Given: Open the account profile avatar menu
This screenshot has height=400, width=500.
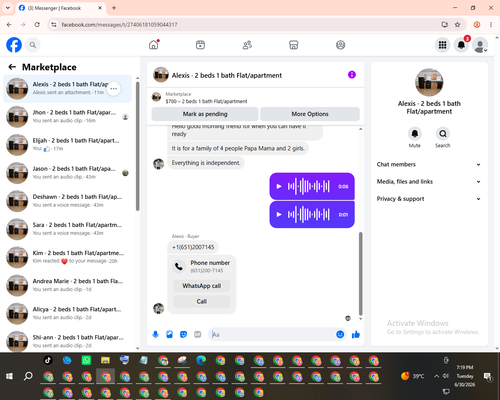Looking at the screenshot, I should 480,45.
